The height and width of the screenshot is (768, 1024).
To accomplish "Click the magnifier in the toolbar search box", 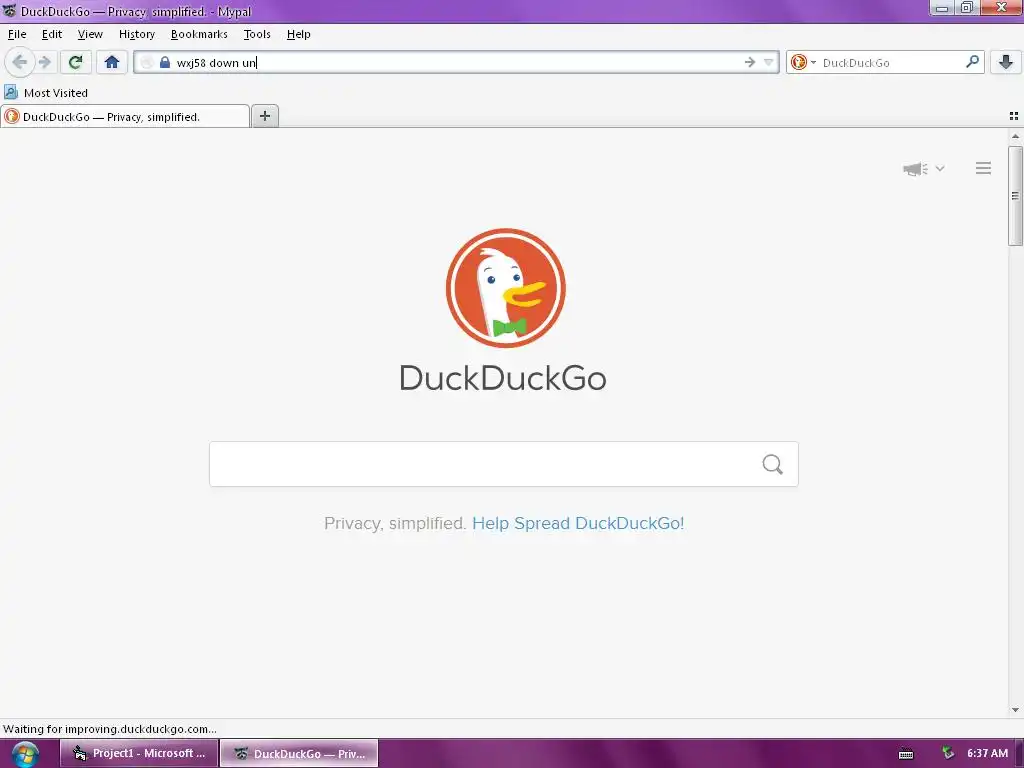I will click(972, 62).
